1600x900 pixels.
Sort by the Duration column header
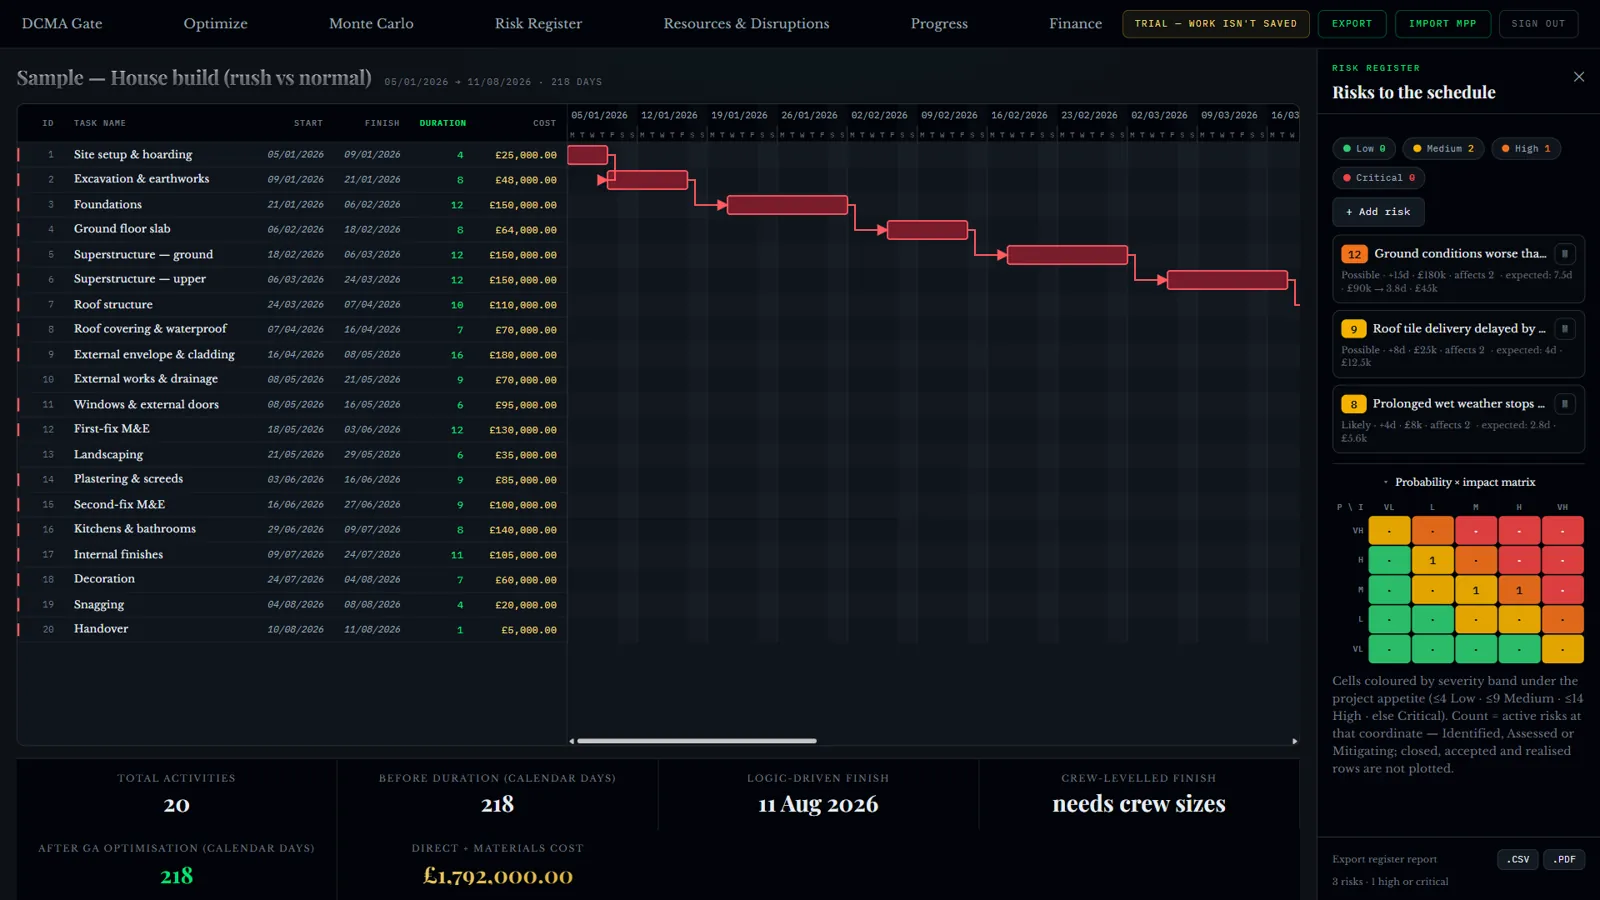coord(443,123)
